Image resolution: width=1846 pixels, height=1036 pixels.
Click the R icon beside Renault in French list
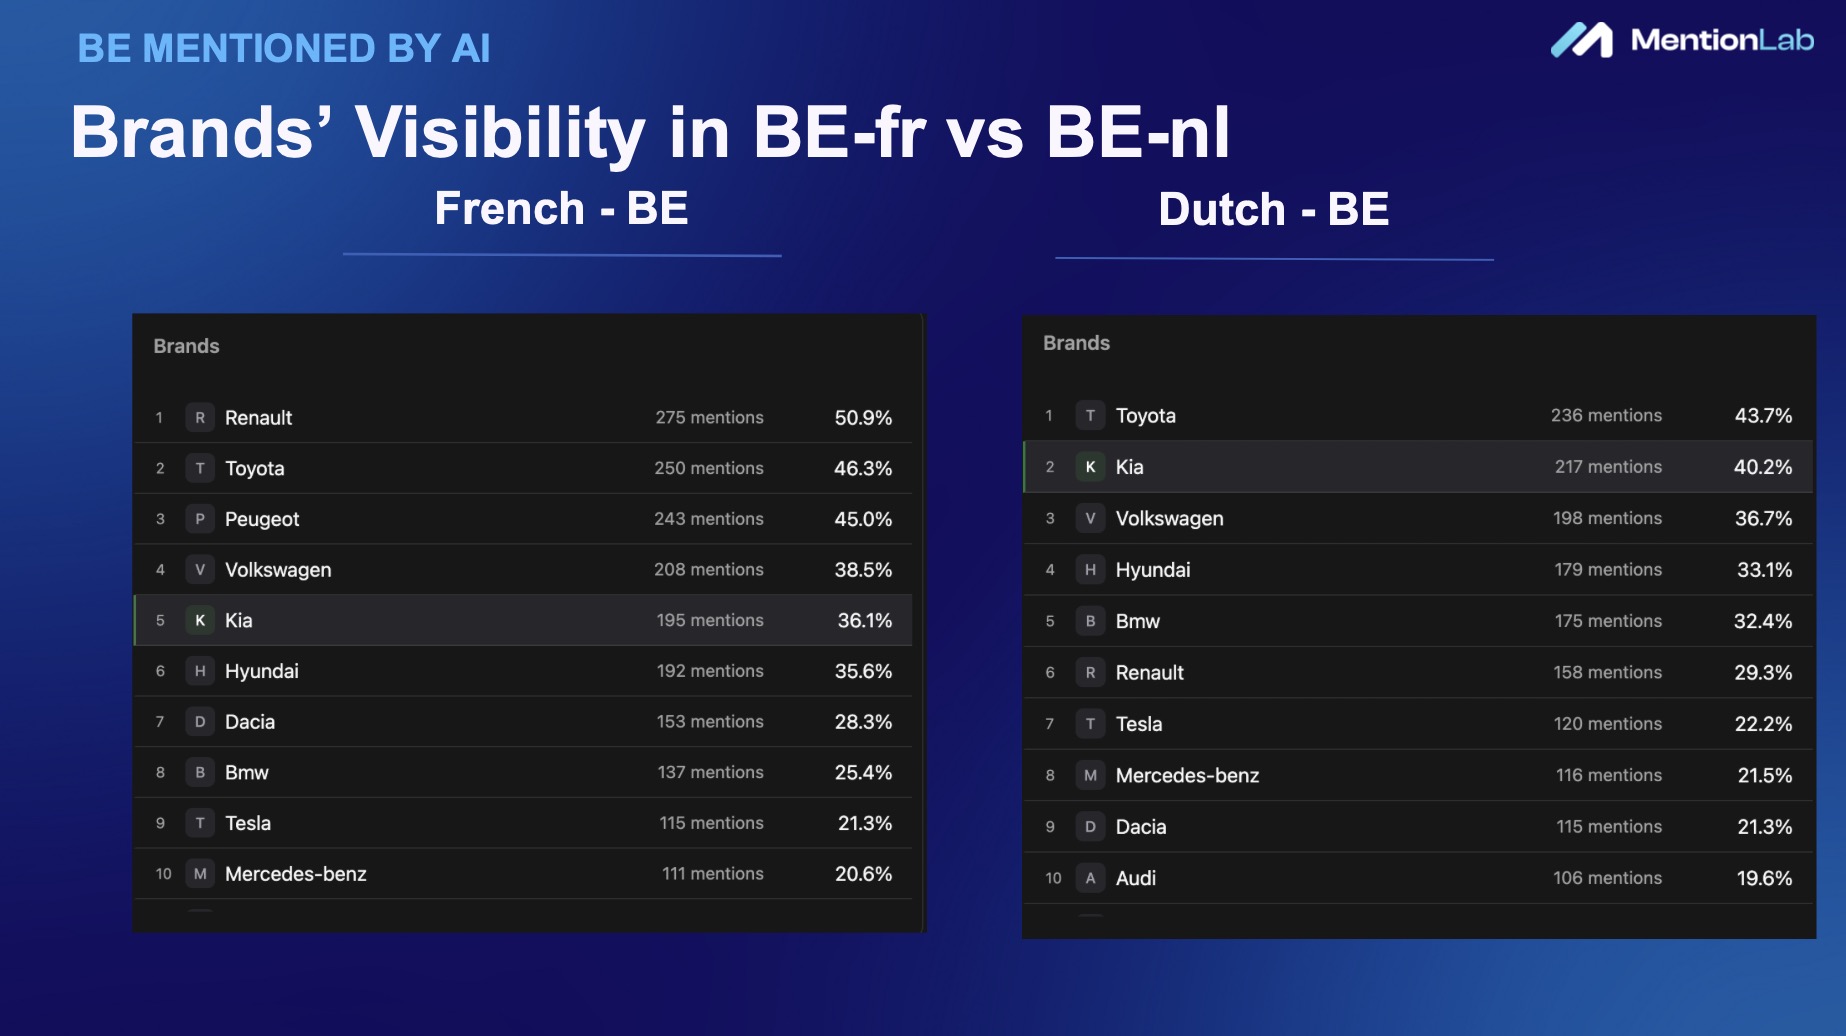pyautogui.click(x=200, y=418)
